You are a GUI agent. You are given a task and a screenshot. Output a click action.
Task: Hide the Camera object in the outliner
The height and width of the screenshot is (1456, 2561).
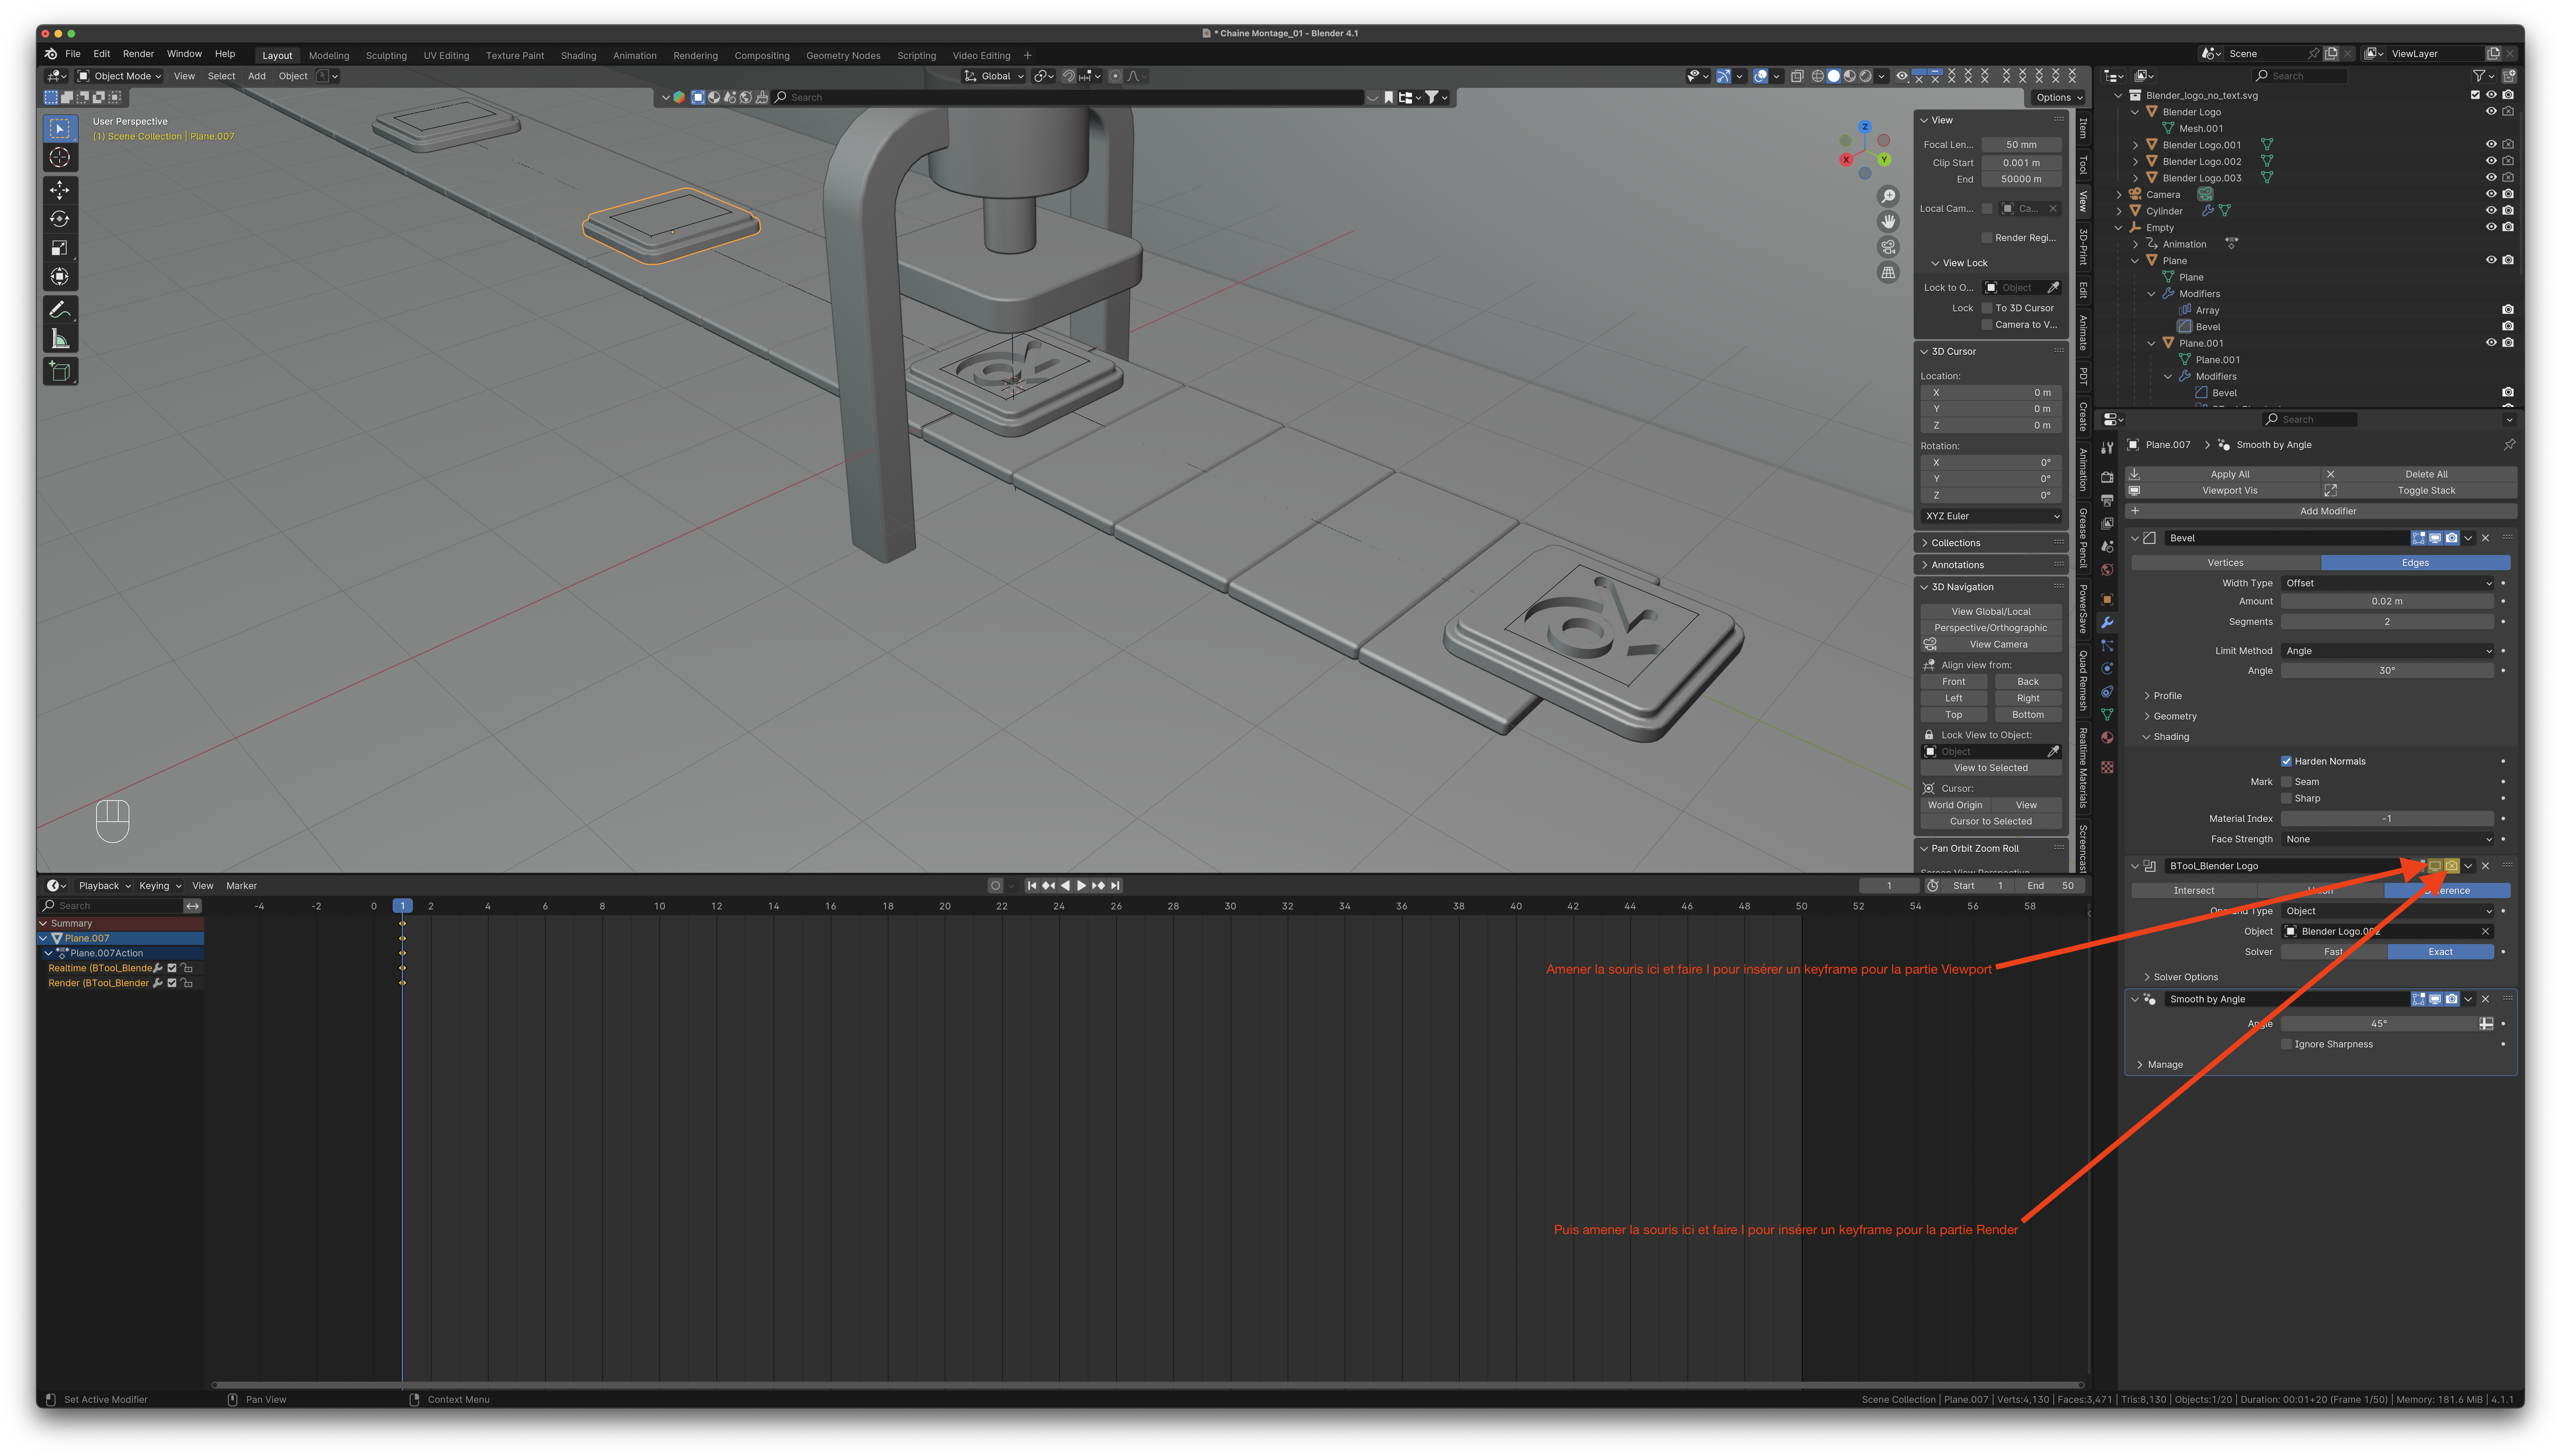tap(2491, 194)
